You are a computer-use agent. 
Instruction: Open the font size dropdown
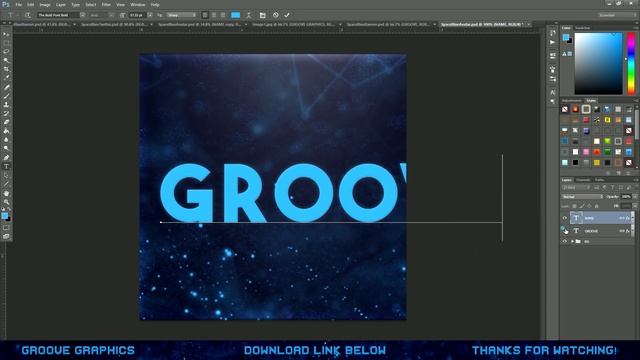pos(150,15)
